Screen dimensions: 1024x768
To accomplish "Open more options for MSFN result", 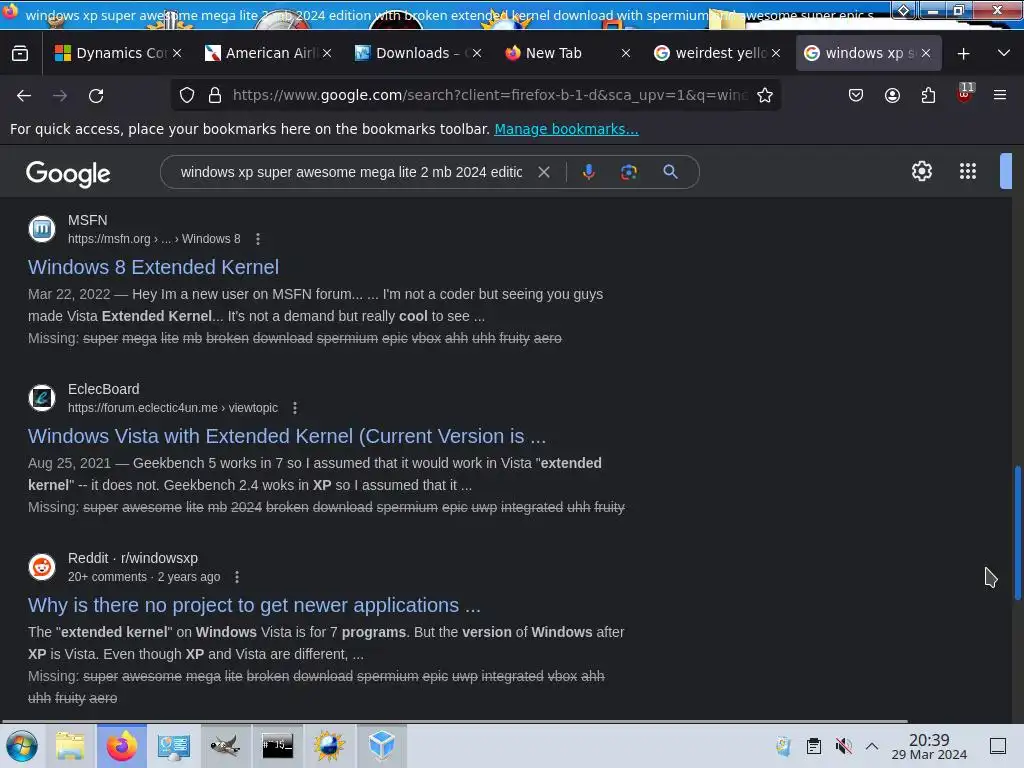I will coord(258,239).
